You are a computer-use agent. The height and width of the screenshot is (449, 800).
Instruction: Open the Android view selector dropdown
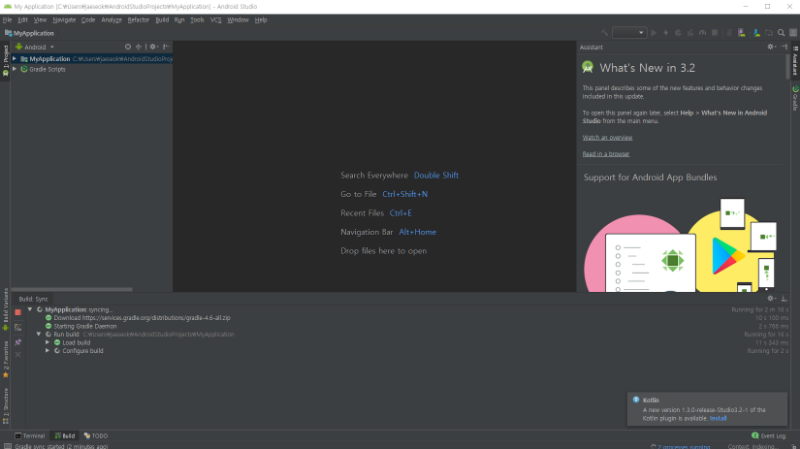35,47
